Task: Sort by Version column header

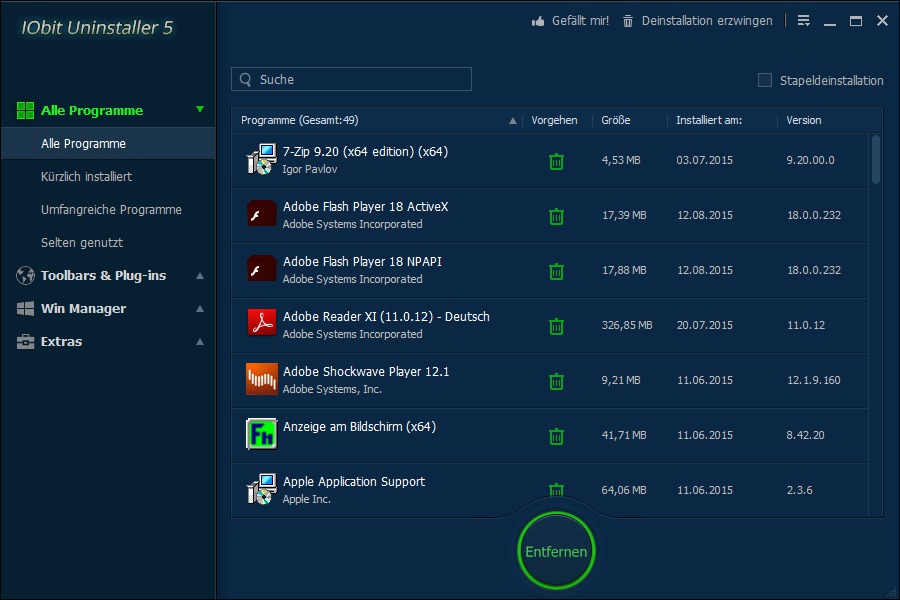Action: click(x=804, y=120)
